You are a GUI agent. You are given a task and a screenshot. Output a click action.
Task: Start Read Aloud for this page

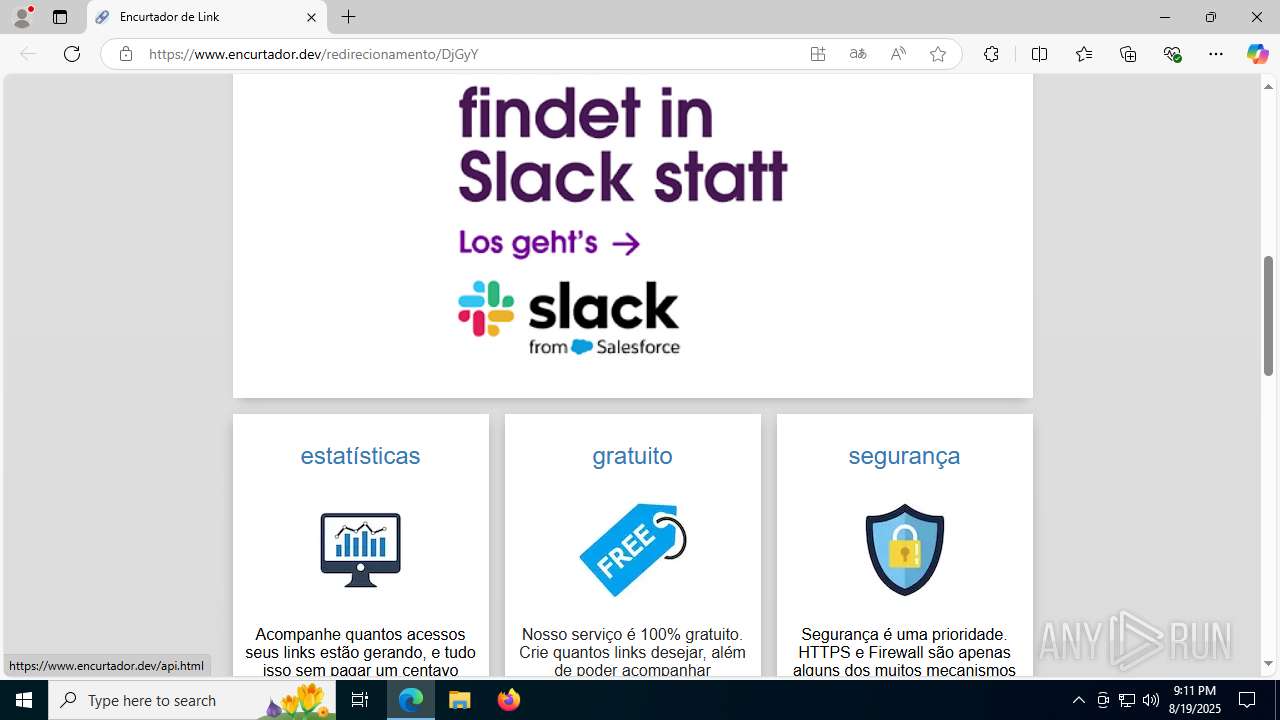[898, 54]
